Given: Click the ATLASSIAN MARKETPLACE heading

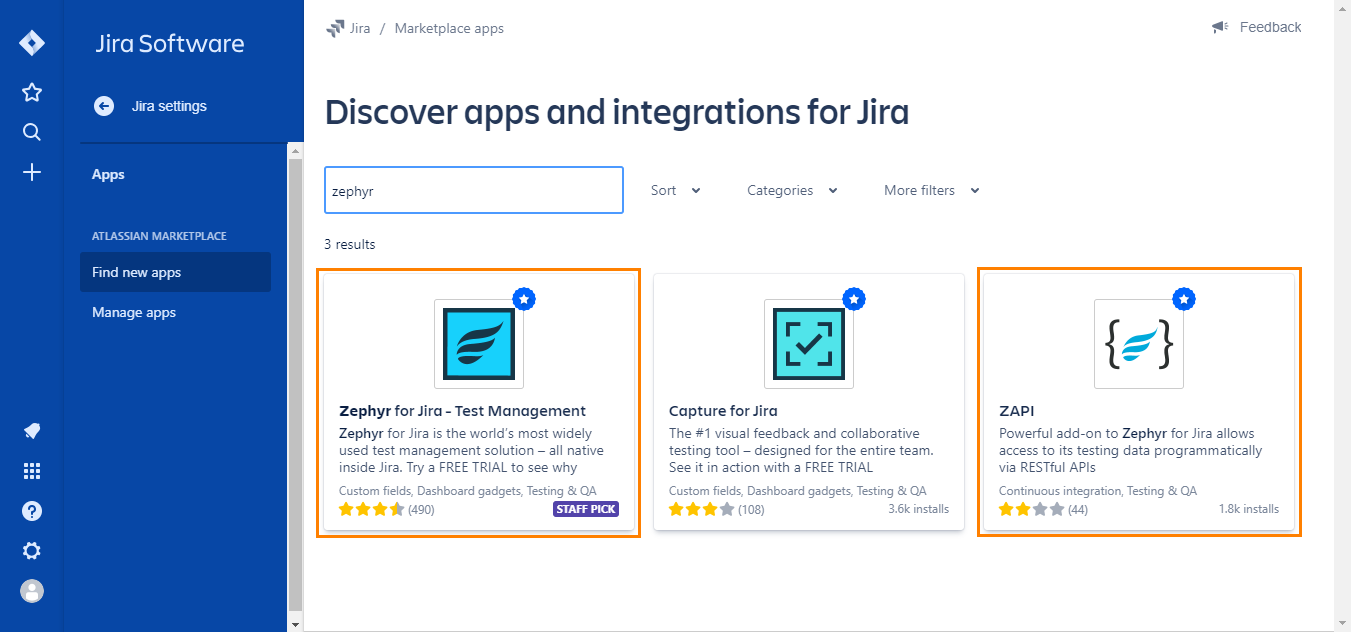Looking at the screenshot, I should point(159,236).
